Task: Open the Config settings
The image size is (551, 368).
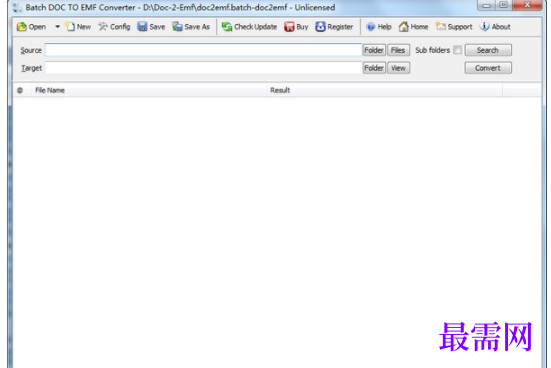Action: coord(114,27)
